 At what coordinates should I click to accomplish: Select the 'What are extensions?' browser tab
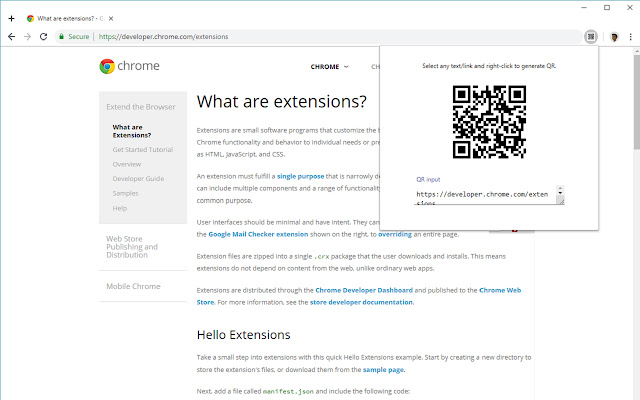69,18
